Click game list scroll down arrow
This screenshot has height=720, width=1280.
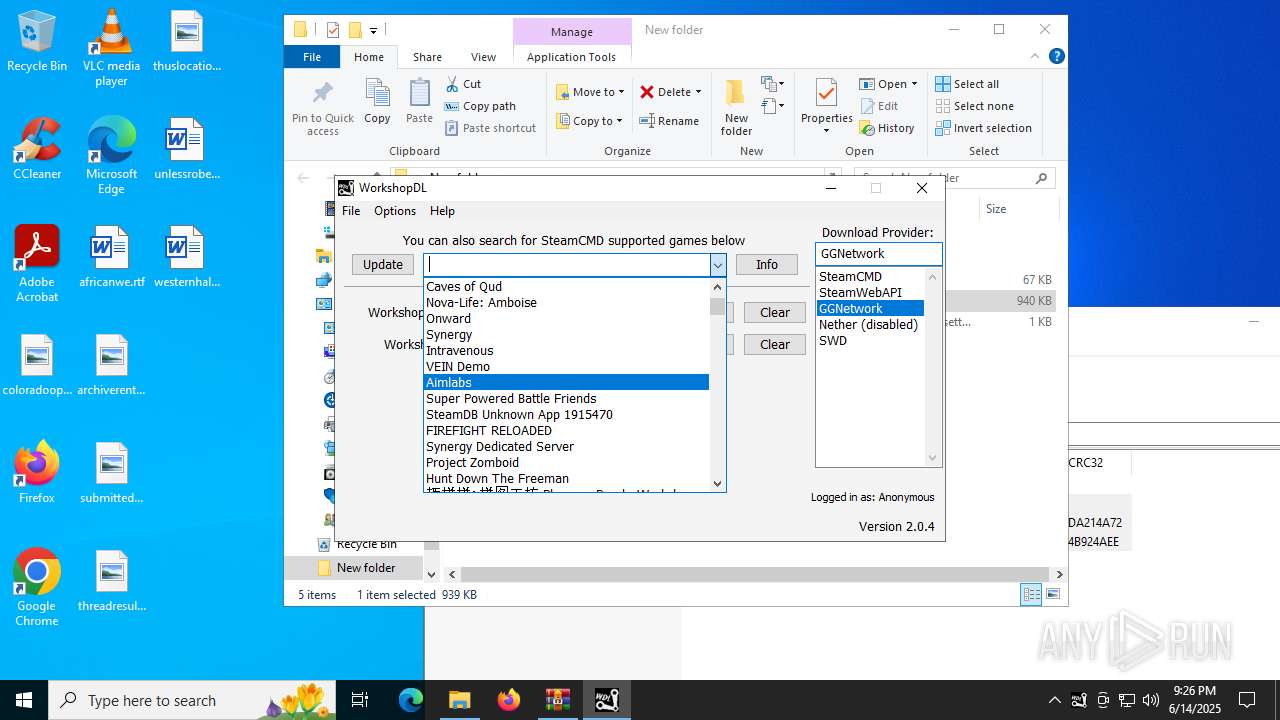717,484
